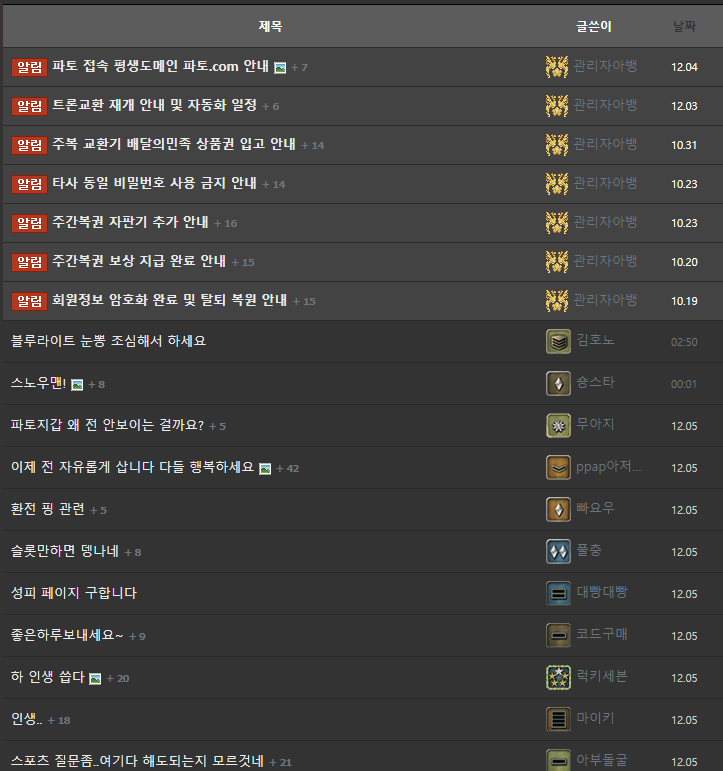
Task: Click the rank badge icon of 무아지
Action: 558,426
